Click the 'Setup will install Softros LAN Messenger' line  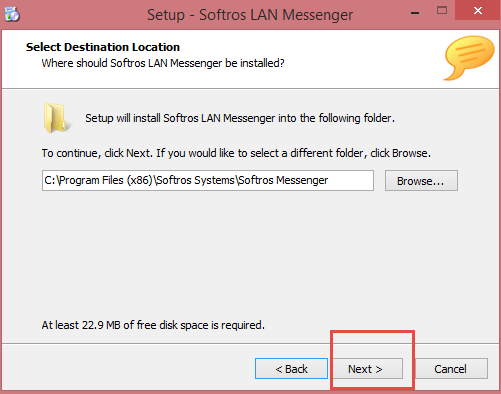coord(240,118)
